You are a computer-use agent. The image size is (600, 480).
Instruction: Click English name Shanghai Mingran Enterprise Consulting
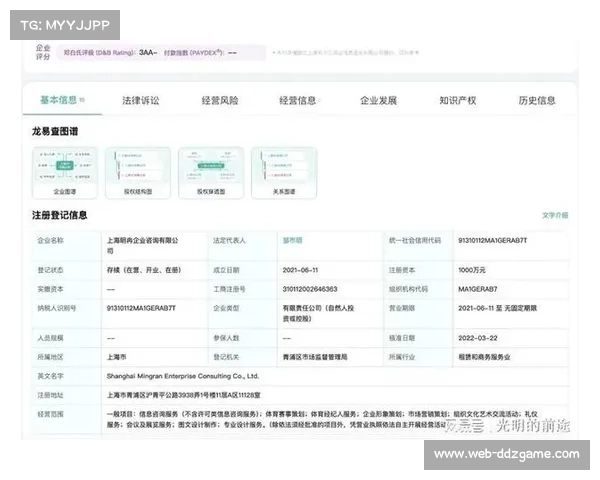click(x=183, y=376)
